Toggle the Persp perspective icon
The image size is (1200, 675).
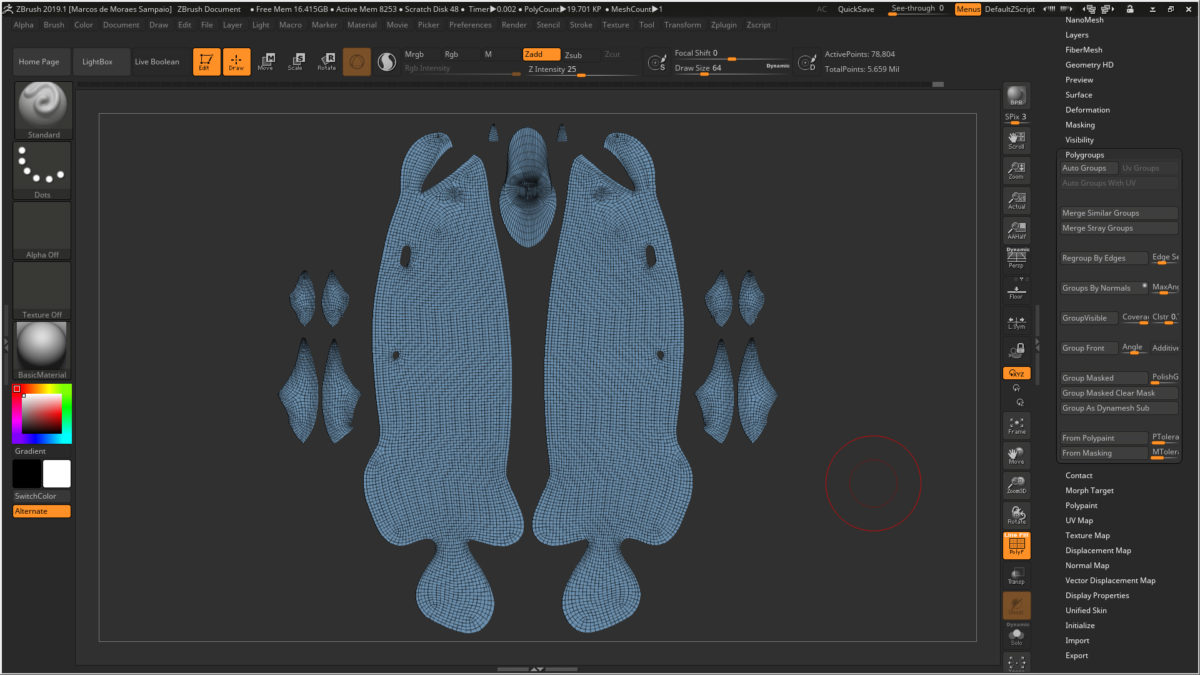1016,258
